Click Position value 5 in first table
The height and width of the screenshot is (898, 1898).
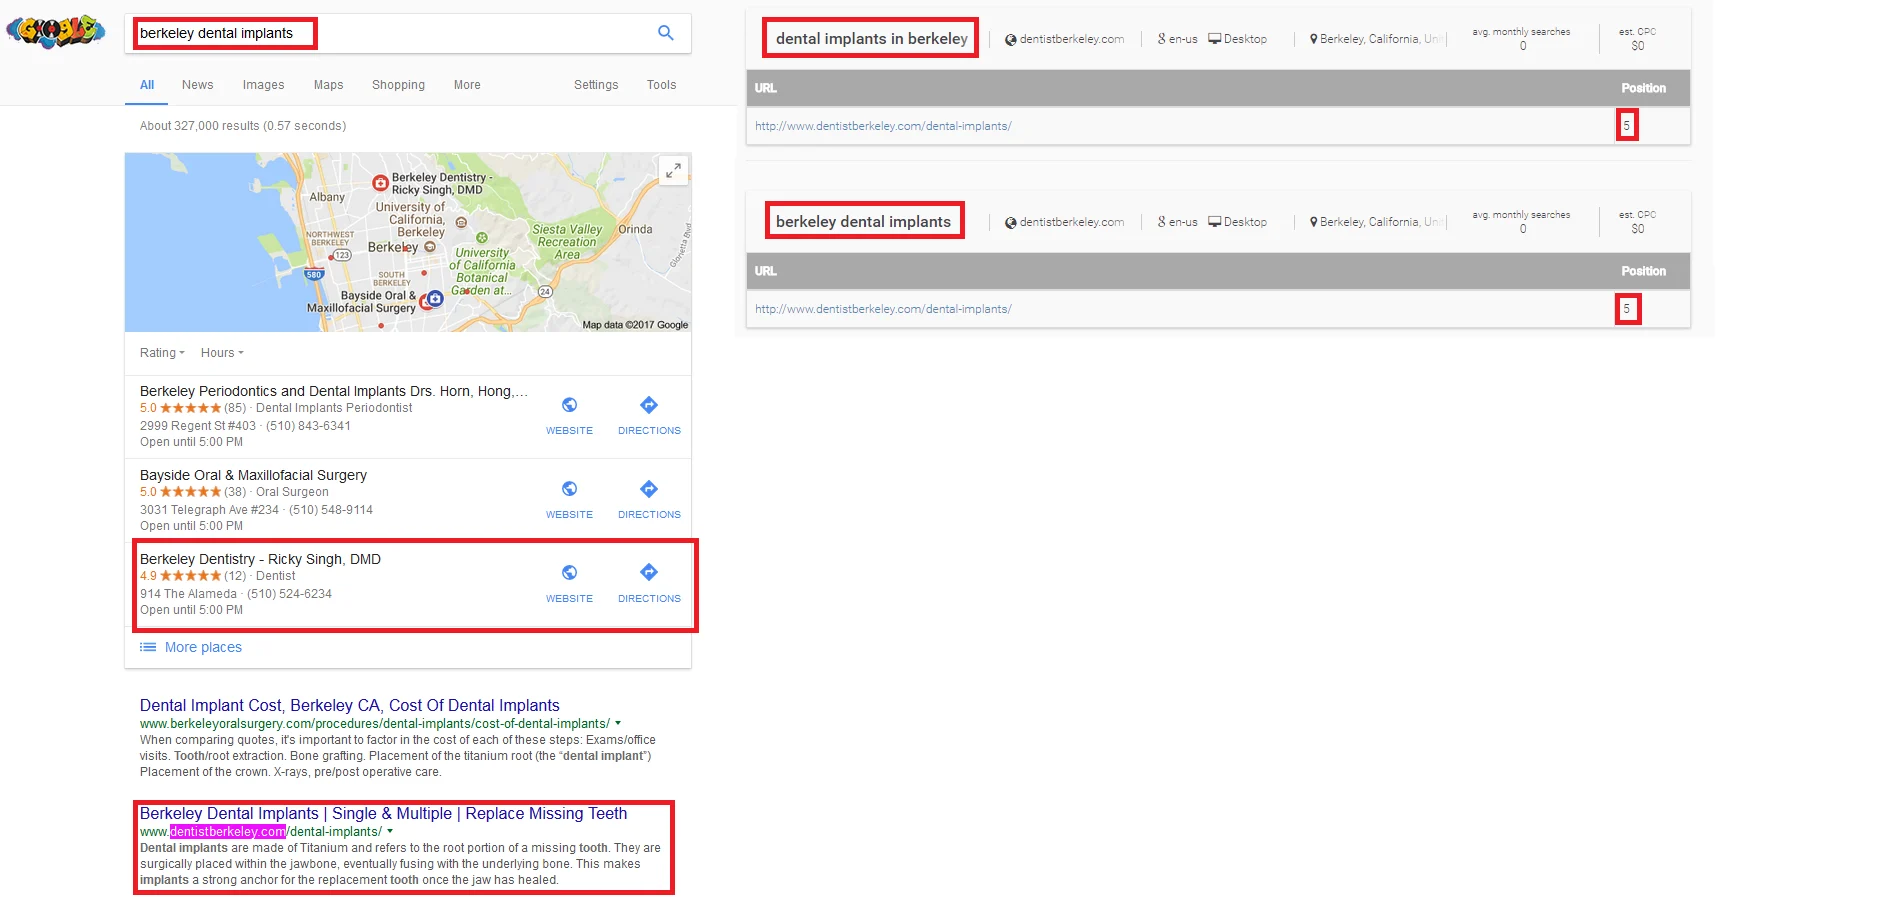tap(1626, 125)
